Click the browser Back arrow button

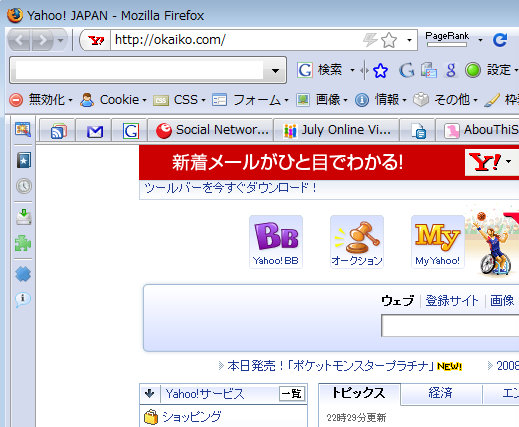(19, 40)
